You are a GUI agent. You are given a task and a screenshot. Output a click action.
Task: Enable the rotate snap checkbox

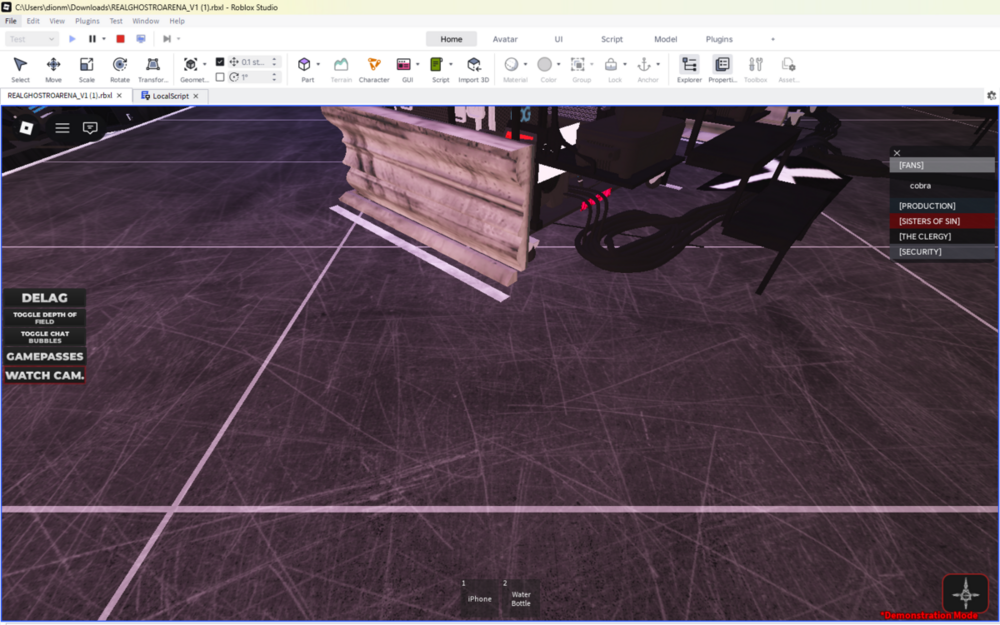[220, 77]
